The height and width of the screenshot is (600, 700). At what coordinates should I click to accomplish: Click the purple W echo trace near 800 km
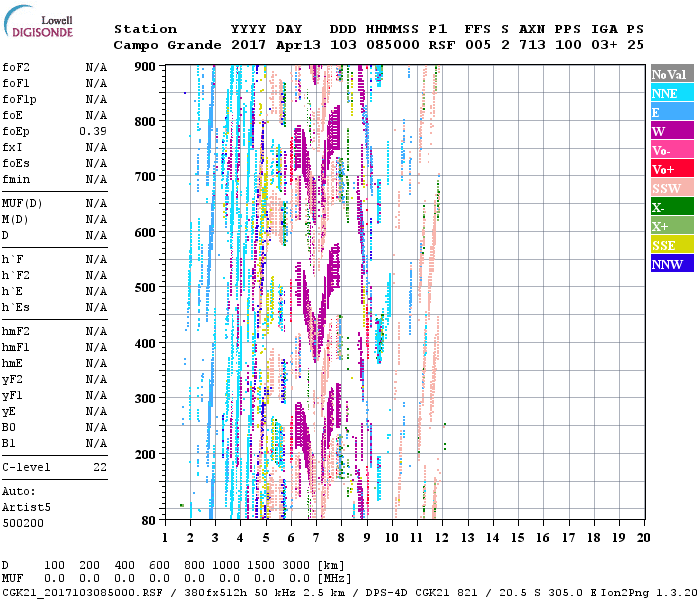333,130
